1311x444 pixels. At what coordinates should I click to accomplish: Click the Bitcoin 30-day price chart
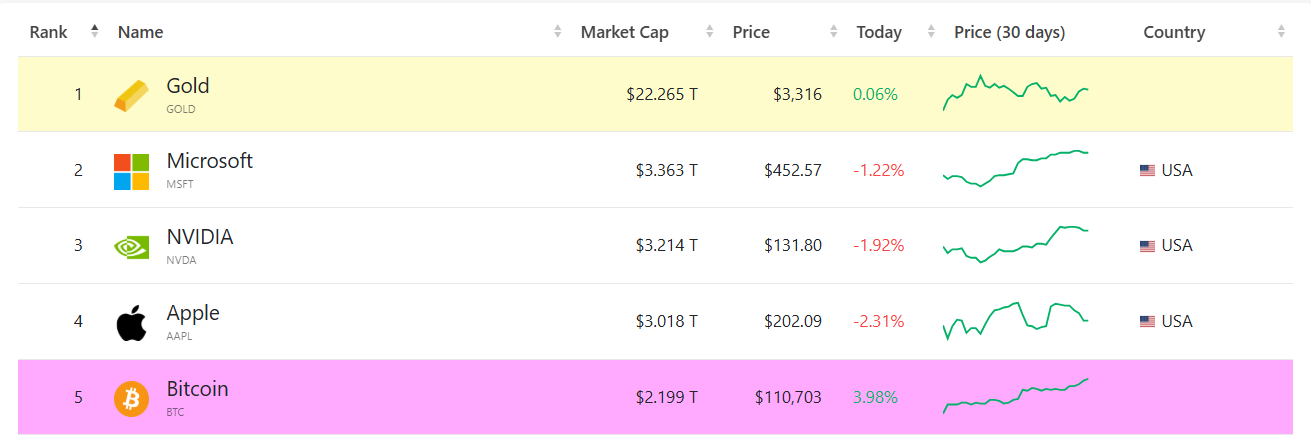point(1015,396)
